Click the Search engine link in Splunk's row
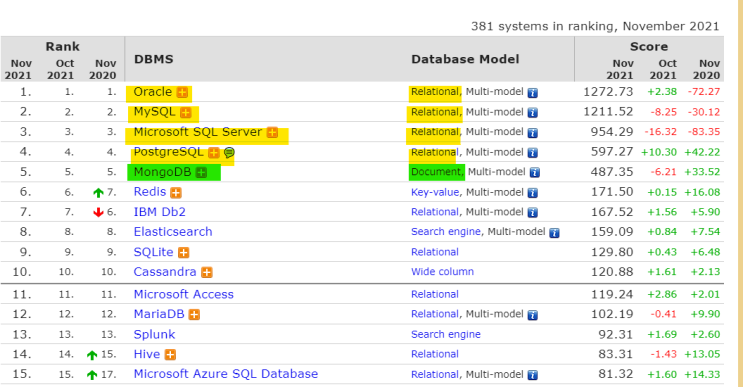The image size is (743, 387). [446, 334]
